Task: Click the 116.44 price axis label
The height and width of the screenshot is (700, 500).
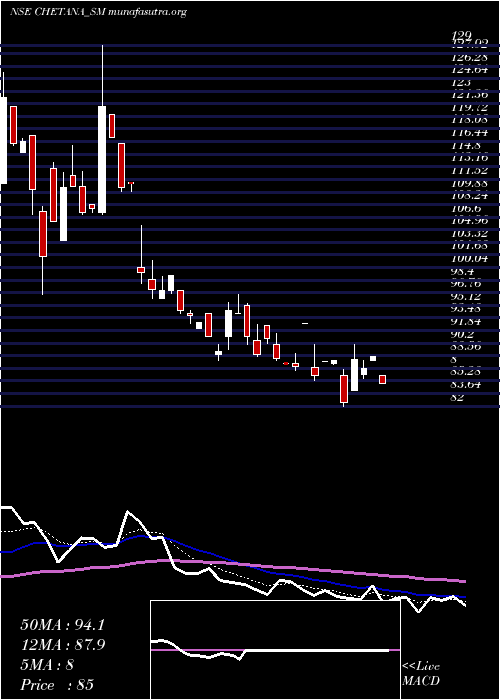Action: pyautogui.click(x=469, y=133)
